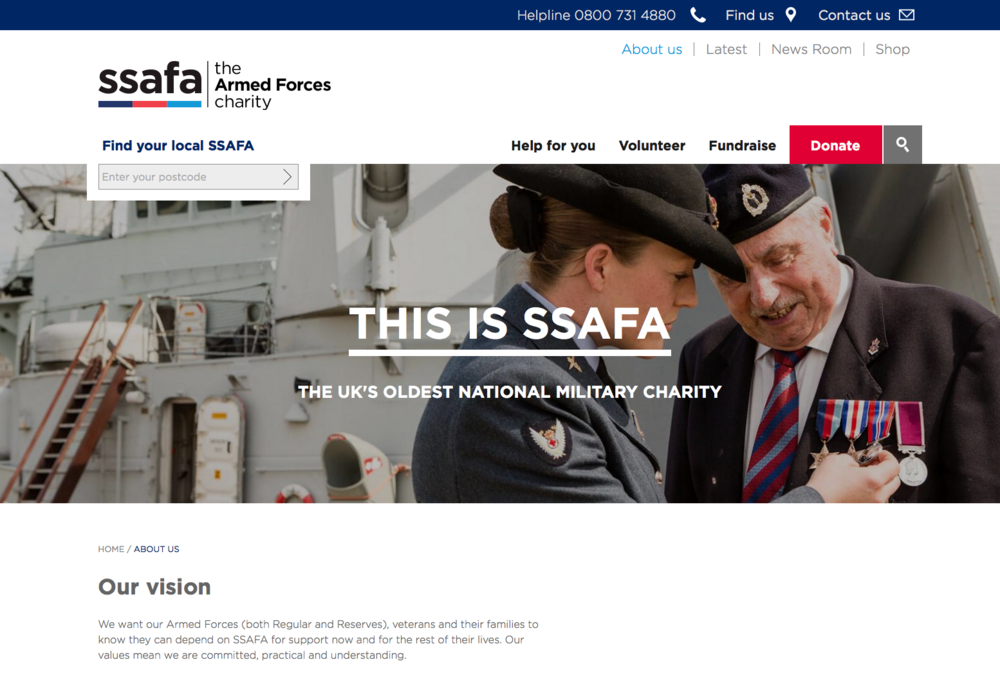Submit postcode using the arrow chevron
1000x689 pixels.
coord(288,177)
